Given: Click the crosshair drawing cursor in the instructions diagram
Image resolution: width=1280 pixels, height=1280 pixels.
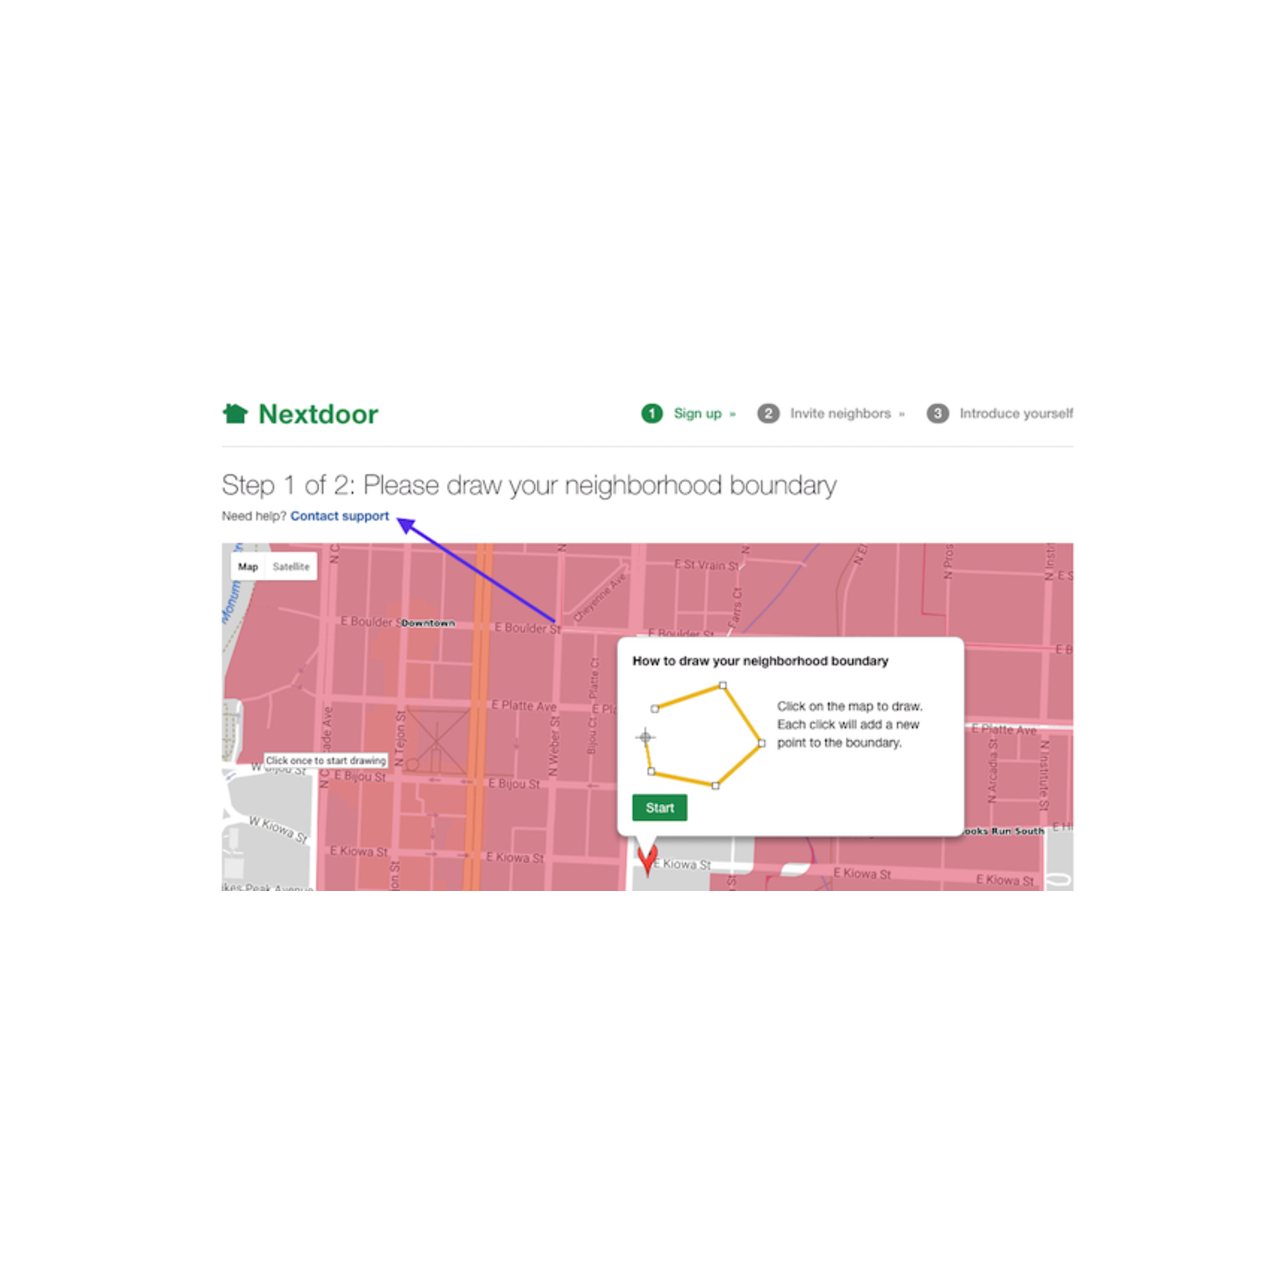Looking at the screenshot, I should tap(646, 736).
